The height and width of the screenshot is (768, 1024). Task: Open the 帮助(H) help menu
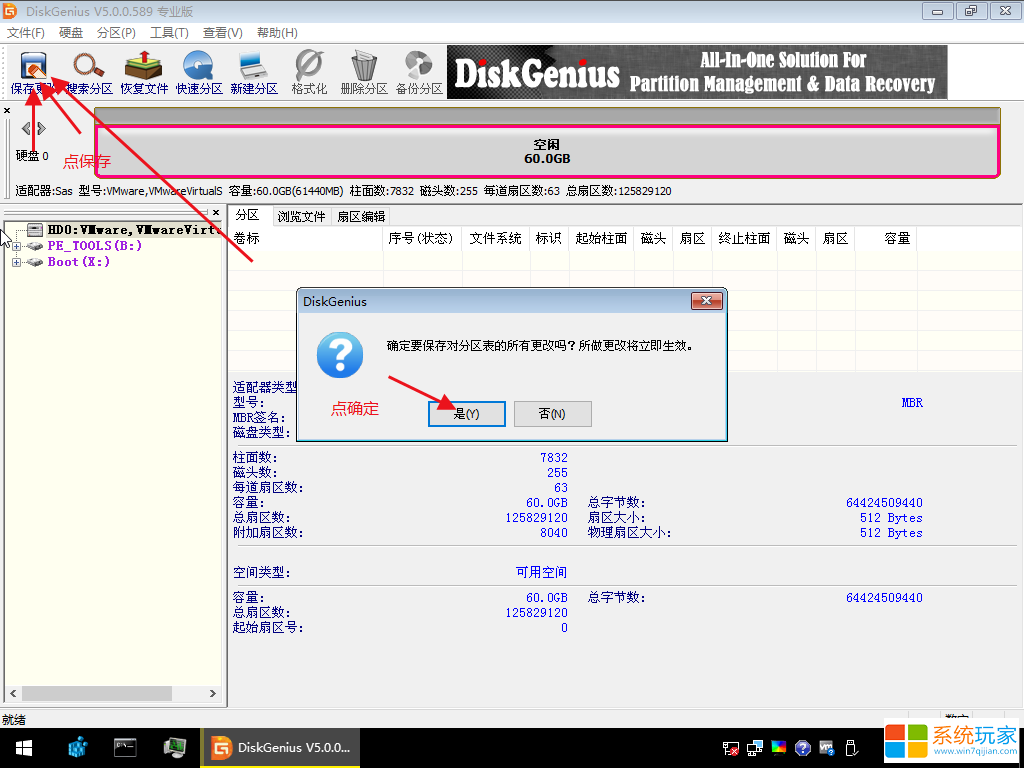pyautogui.click(x=277, y=33)
